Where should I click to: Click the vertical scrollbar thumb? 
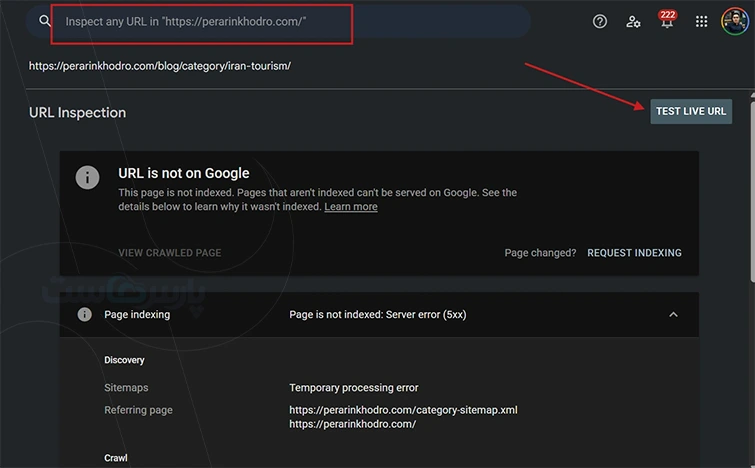tap(752, 192)
